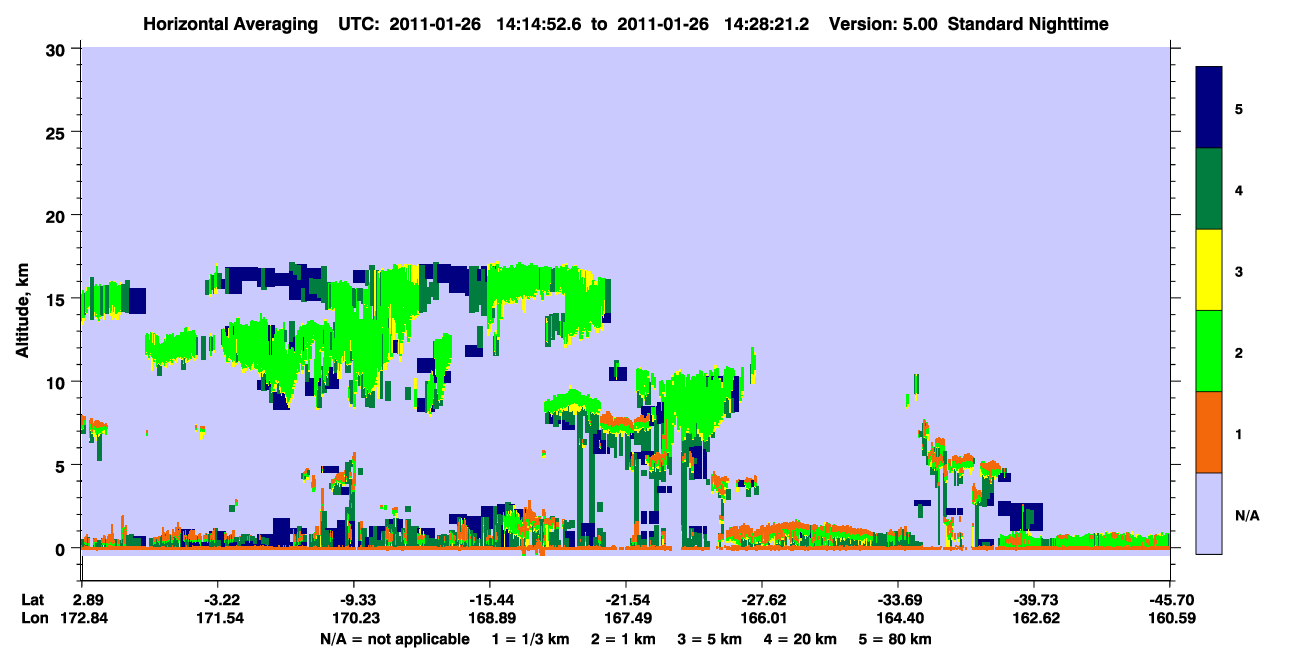Click the latitude value -9.33

(x=354, y=600)
